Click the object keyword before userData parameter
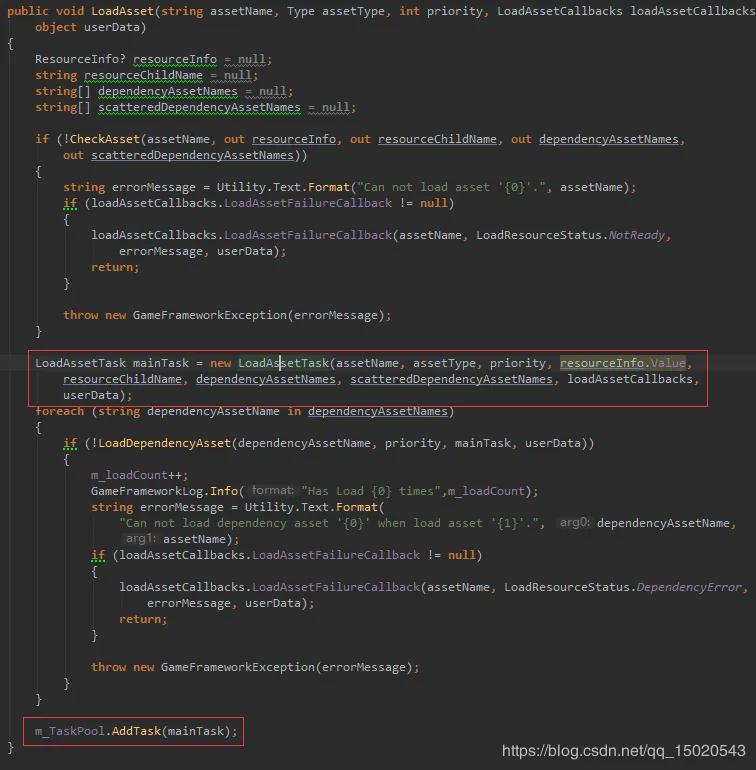The width and height of the screenshot is (756, 770). [x=56, y=27]
